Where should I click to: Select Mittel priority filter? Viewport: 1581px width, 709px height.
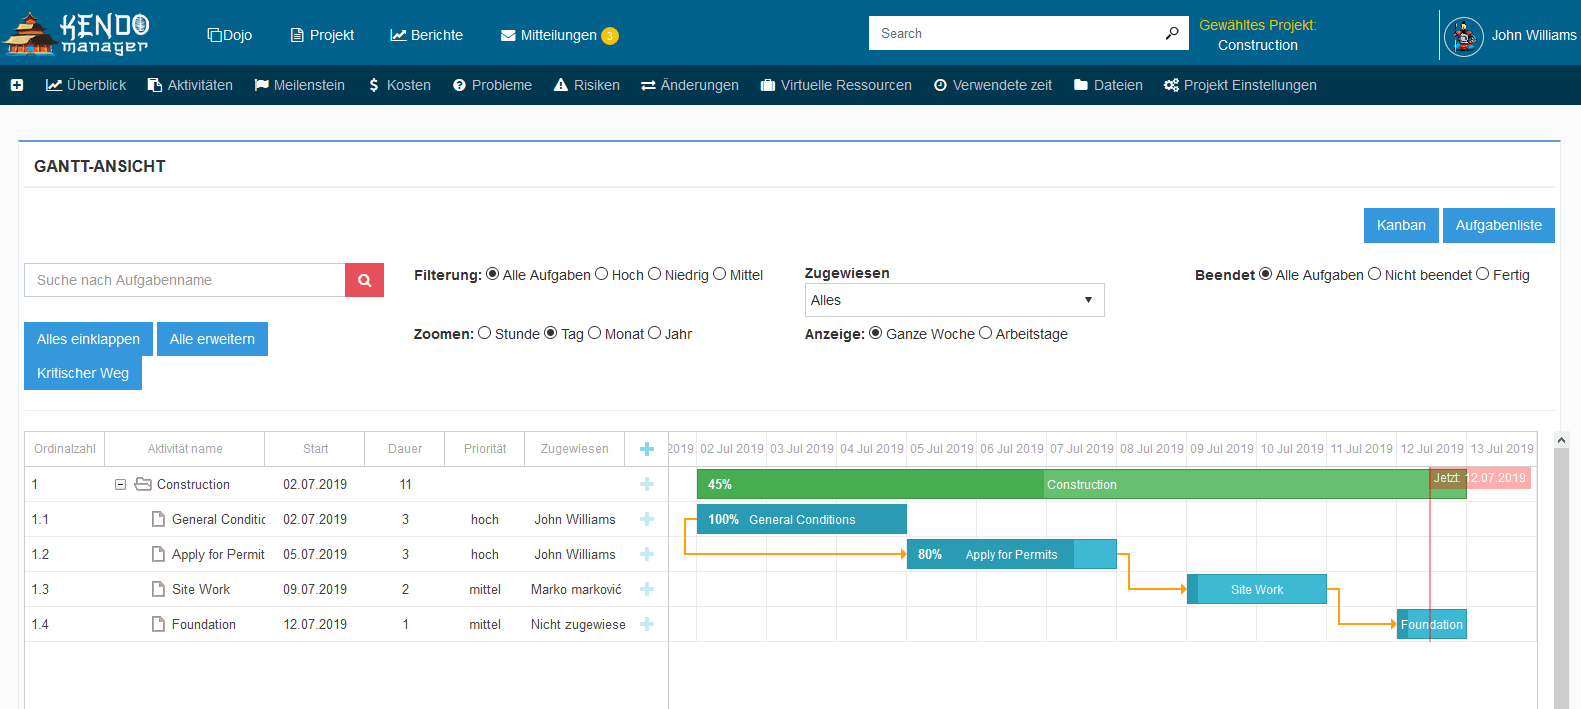(719, 274)
